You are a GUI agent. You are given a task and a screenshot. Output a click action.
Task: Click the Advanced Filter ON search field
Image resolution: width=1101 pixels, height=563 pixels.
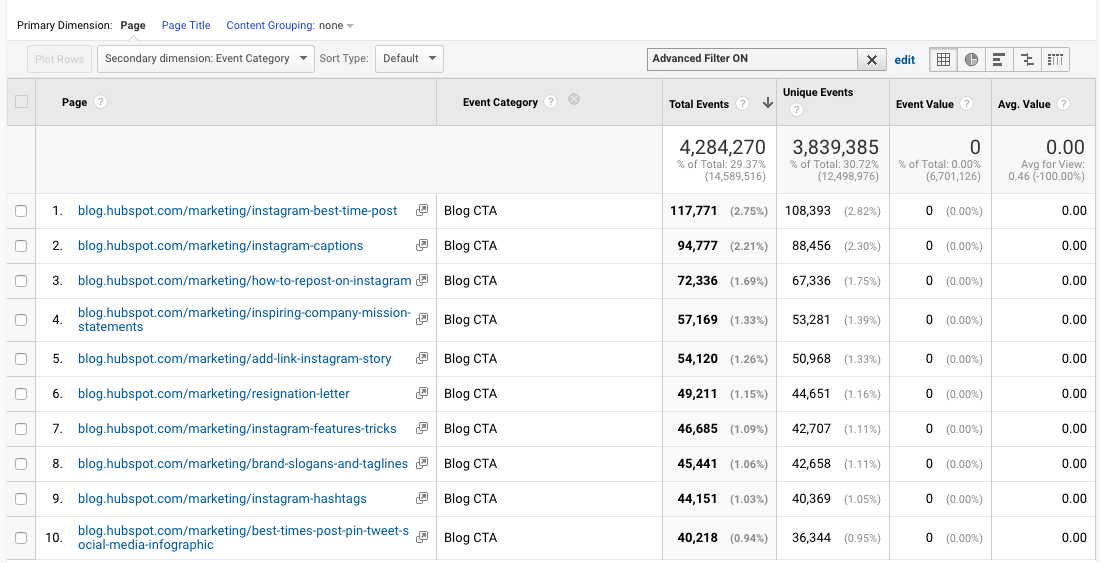(x=751, y=59)
